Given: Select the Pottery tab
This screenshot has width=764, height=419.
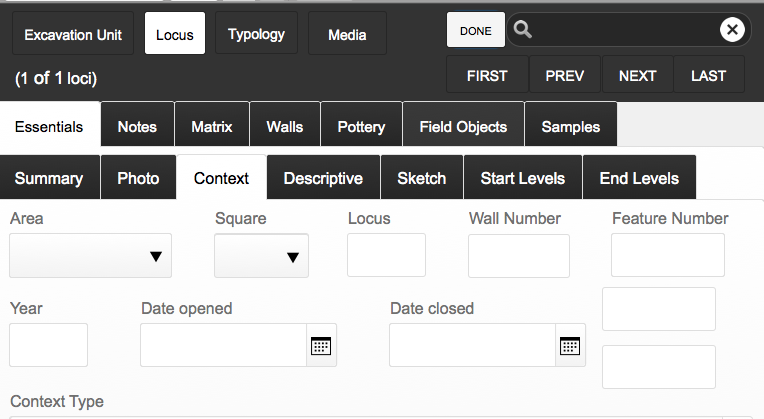Looking at the screenshot, I should click(362, 126).
